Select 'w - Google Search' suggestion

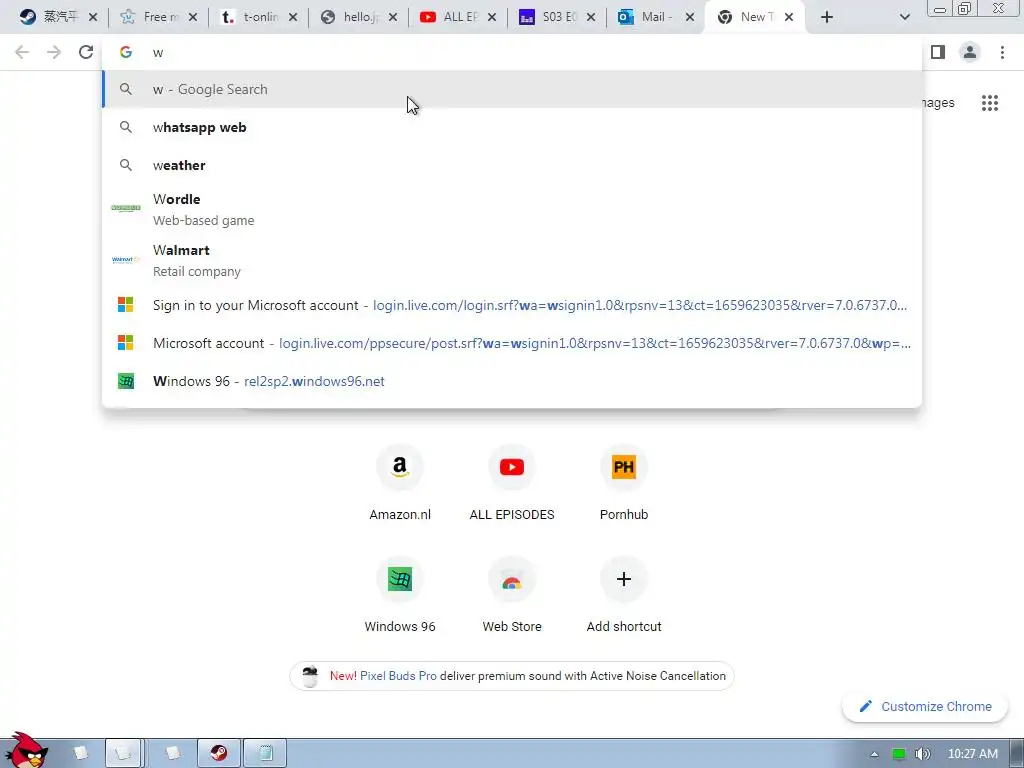point(512,89)
